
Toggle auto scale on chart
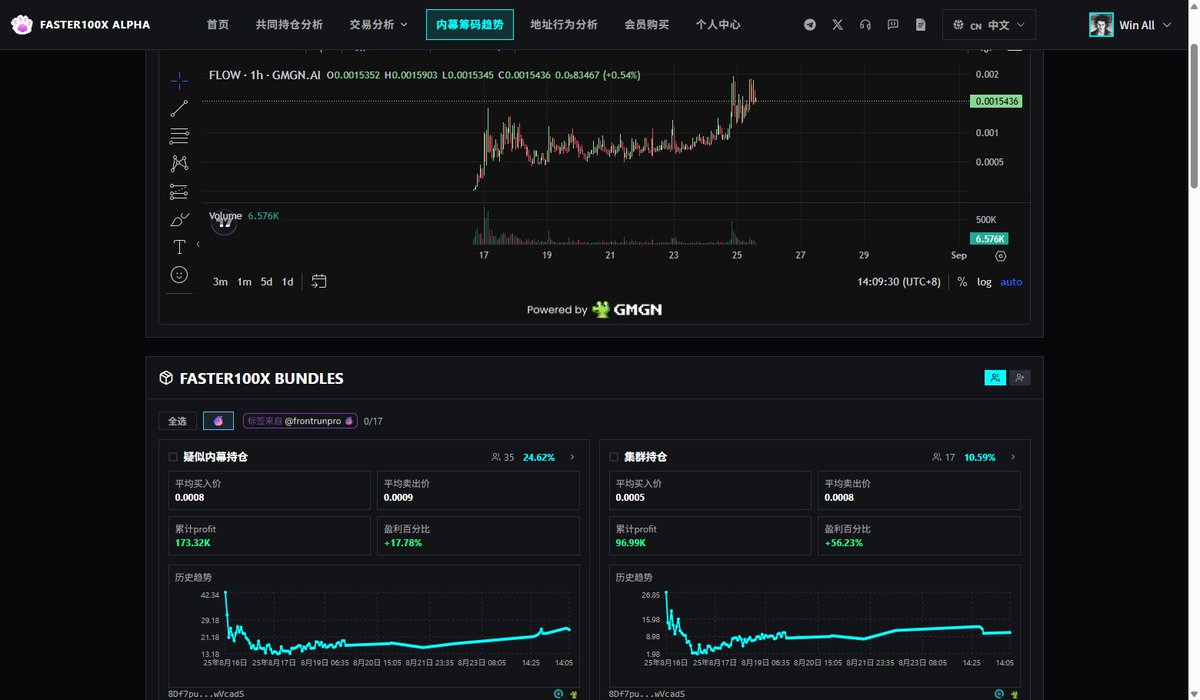[1012, 282]
